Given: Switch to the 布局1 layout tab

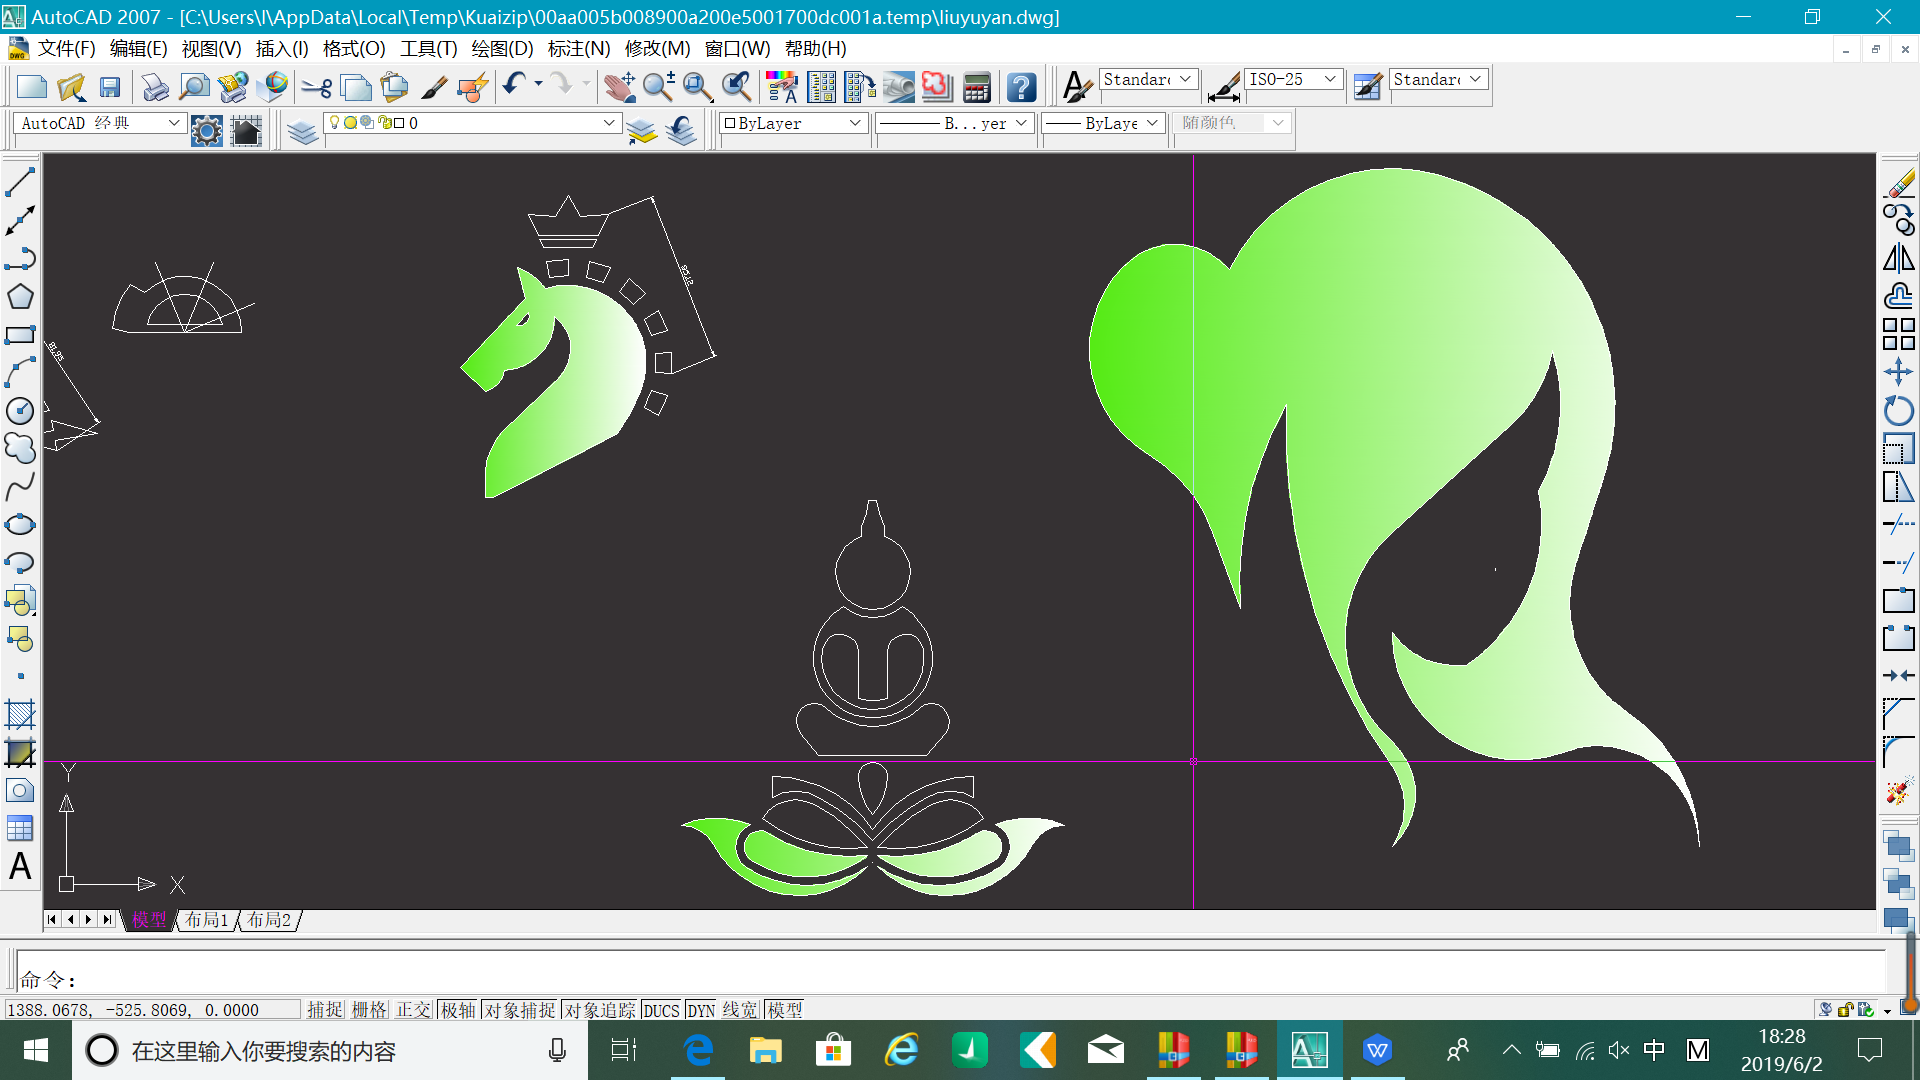Looking at the screenshot, I should coord(207,919).
